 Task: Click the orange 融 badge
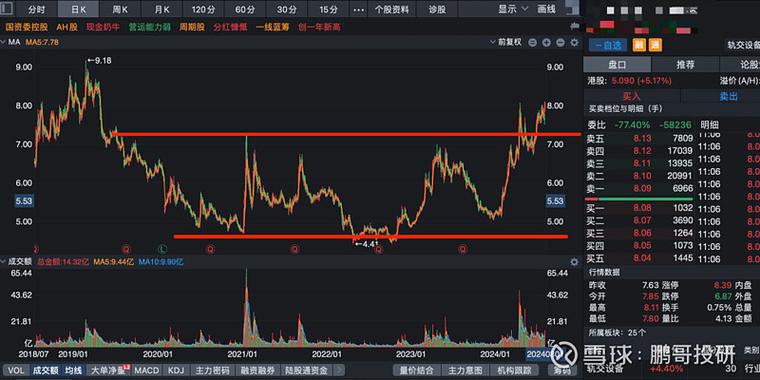click(639, 45)
